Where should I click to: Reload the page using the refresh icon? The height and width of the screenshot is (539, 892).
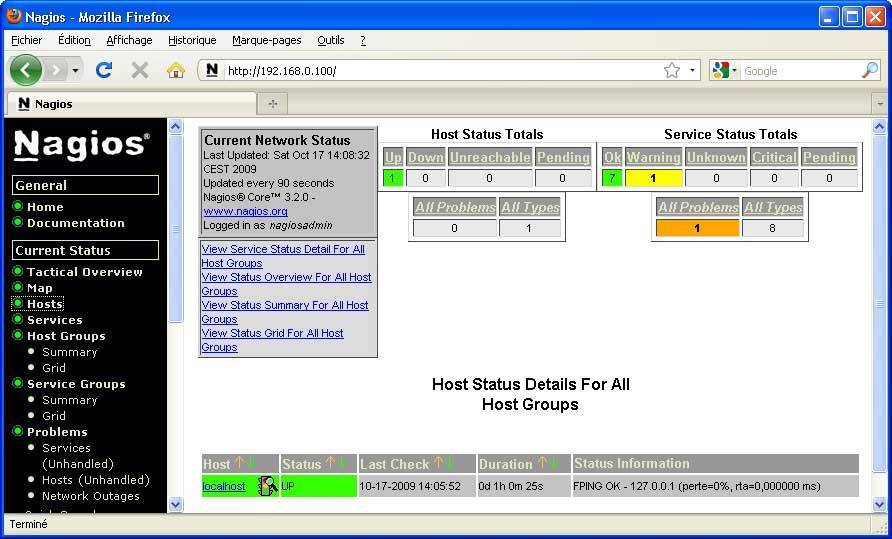click(103, 70)
